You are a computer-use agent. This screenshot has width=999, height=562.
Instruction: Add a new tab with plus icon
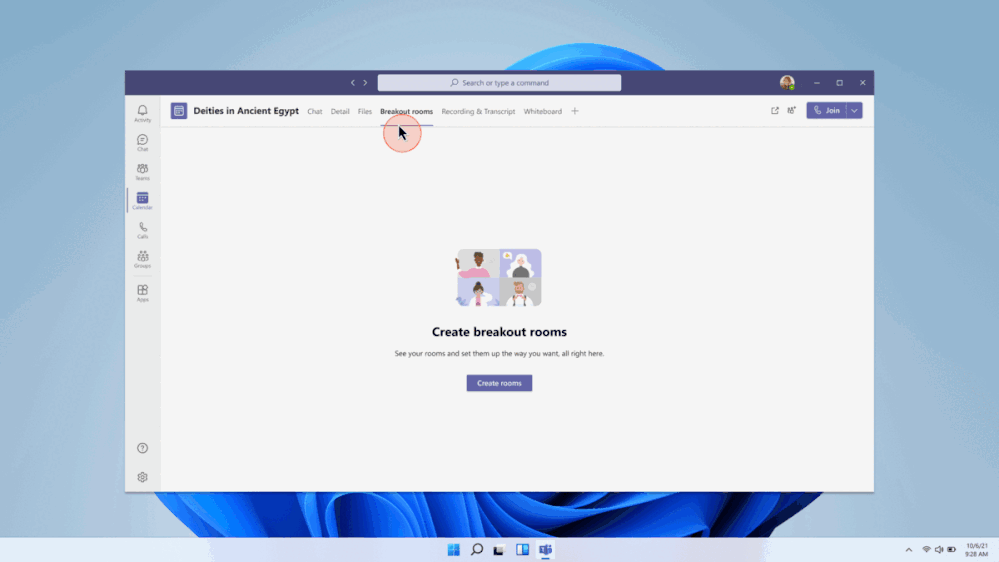[575, 111]
